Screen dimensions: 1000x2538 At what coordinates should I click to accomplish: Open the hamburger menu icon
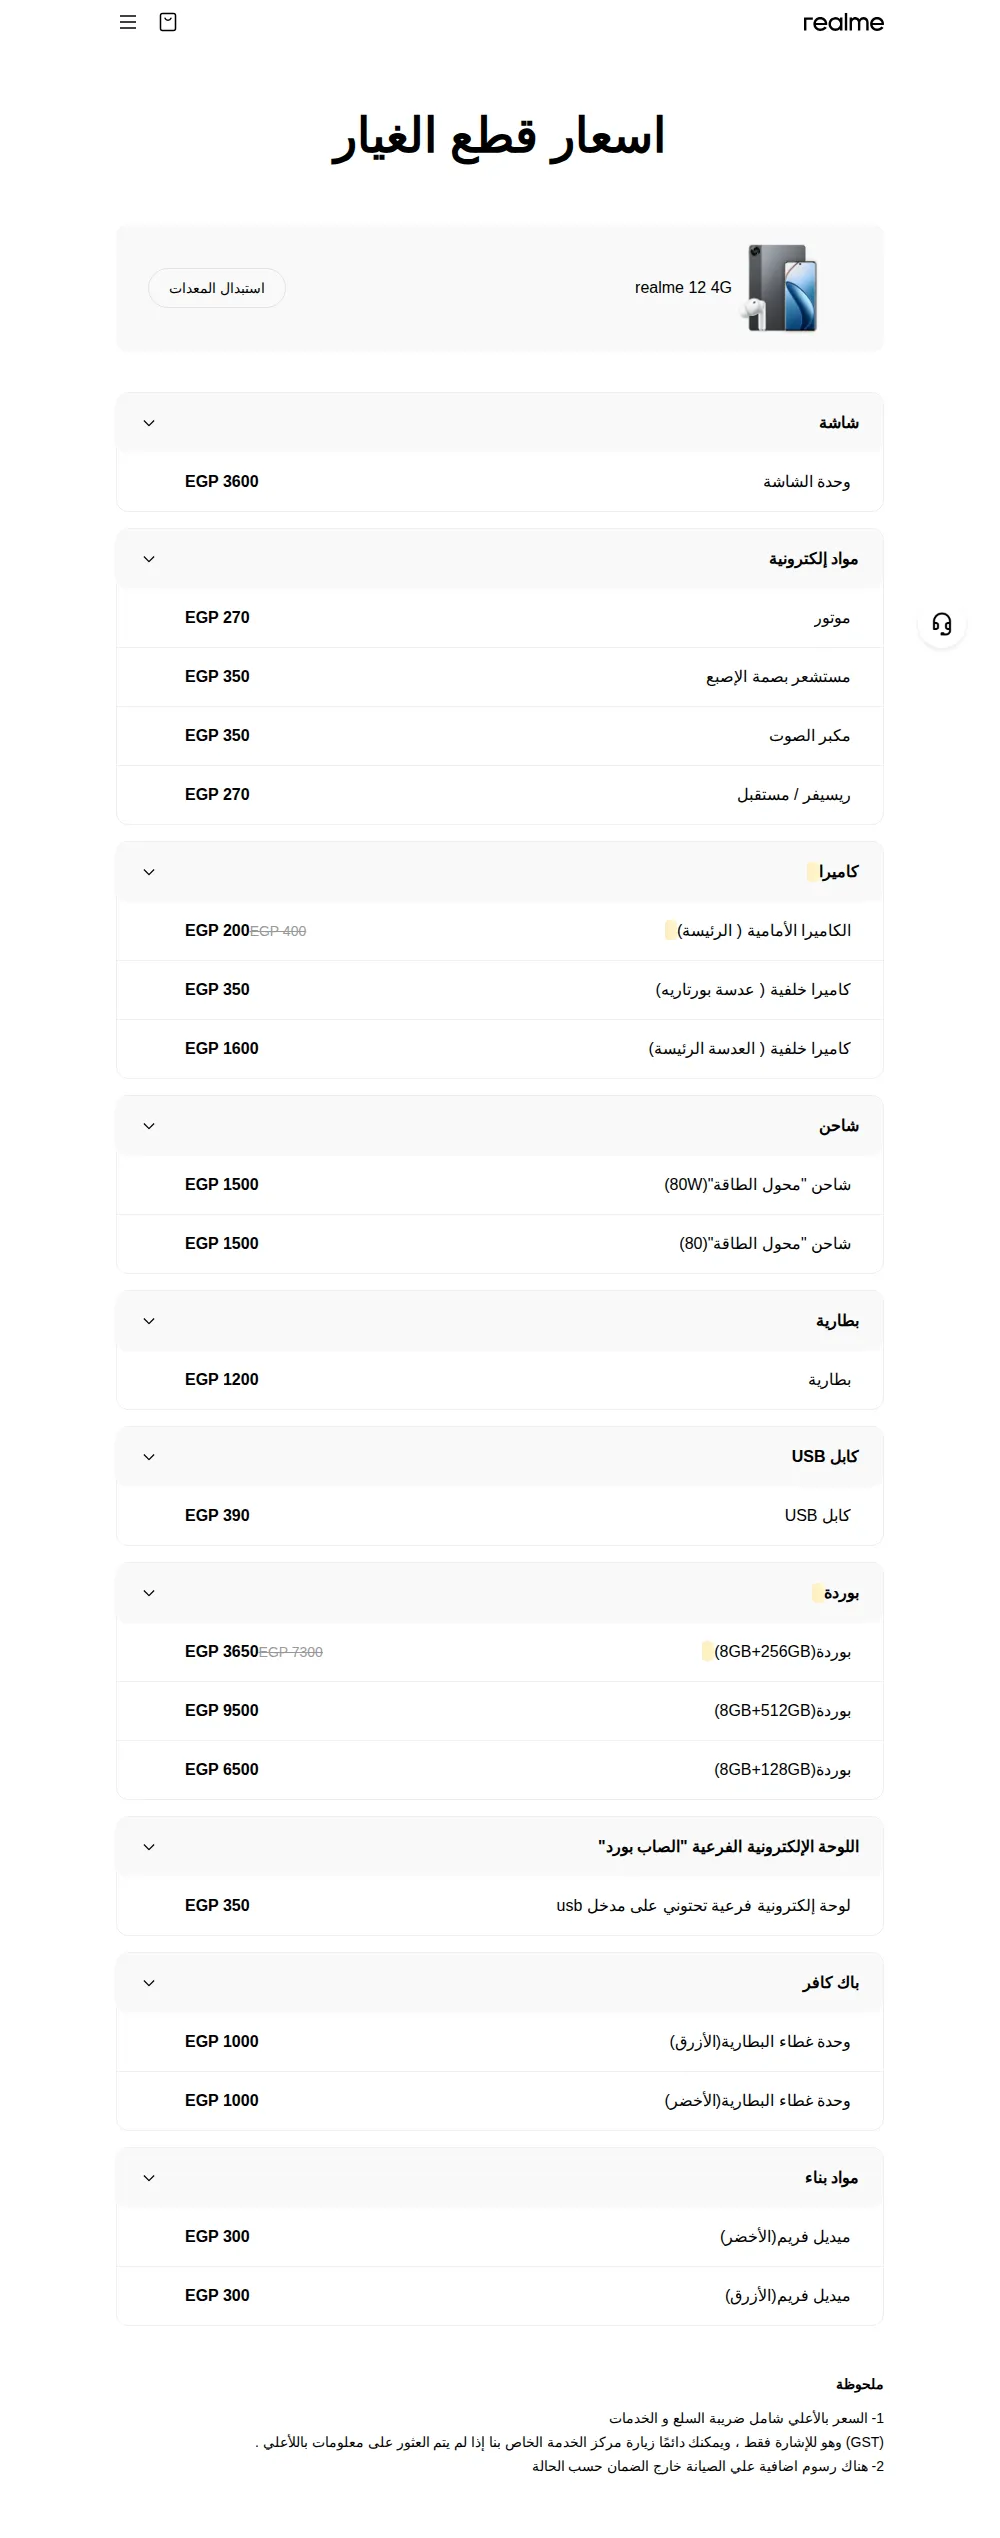128,22
